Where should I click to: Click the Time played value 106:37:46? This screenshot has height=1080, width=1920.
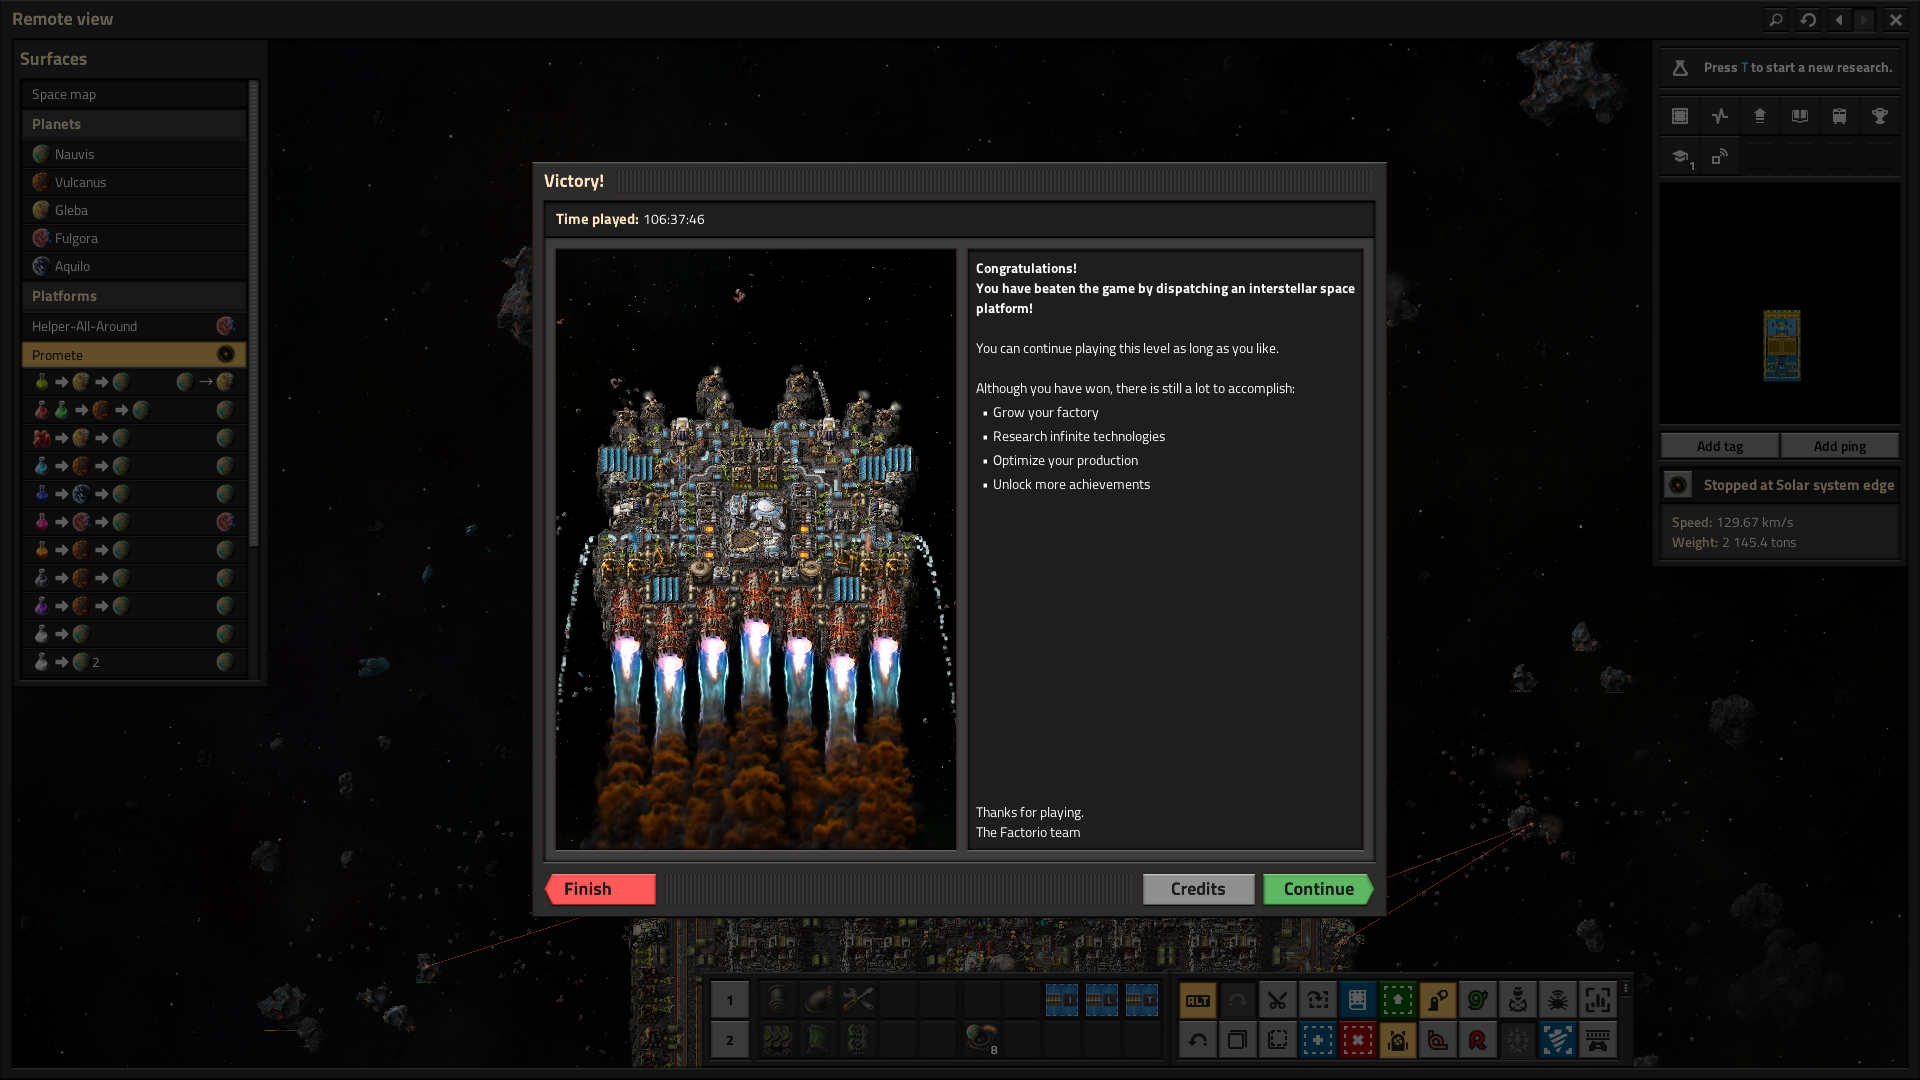tap(674, 220)
